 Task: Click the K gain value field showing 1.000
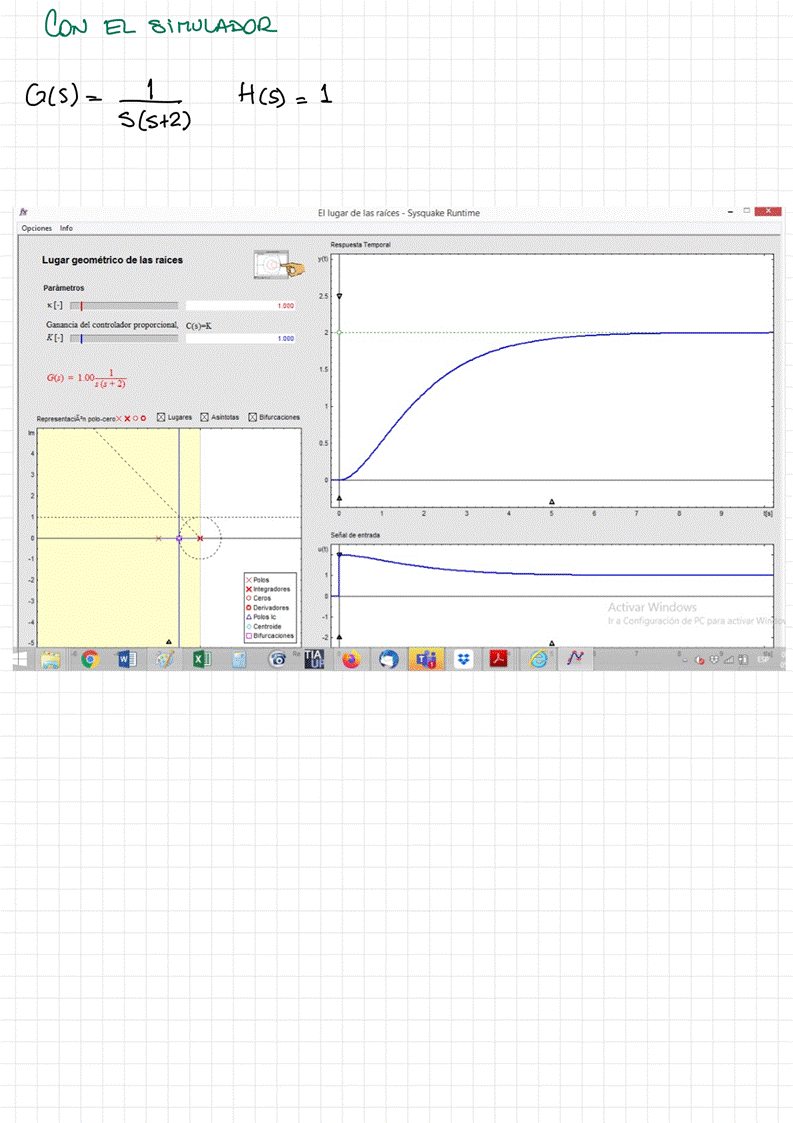pyautogui.click(x=241, y=338)
